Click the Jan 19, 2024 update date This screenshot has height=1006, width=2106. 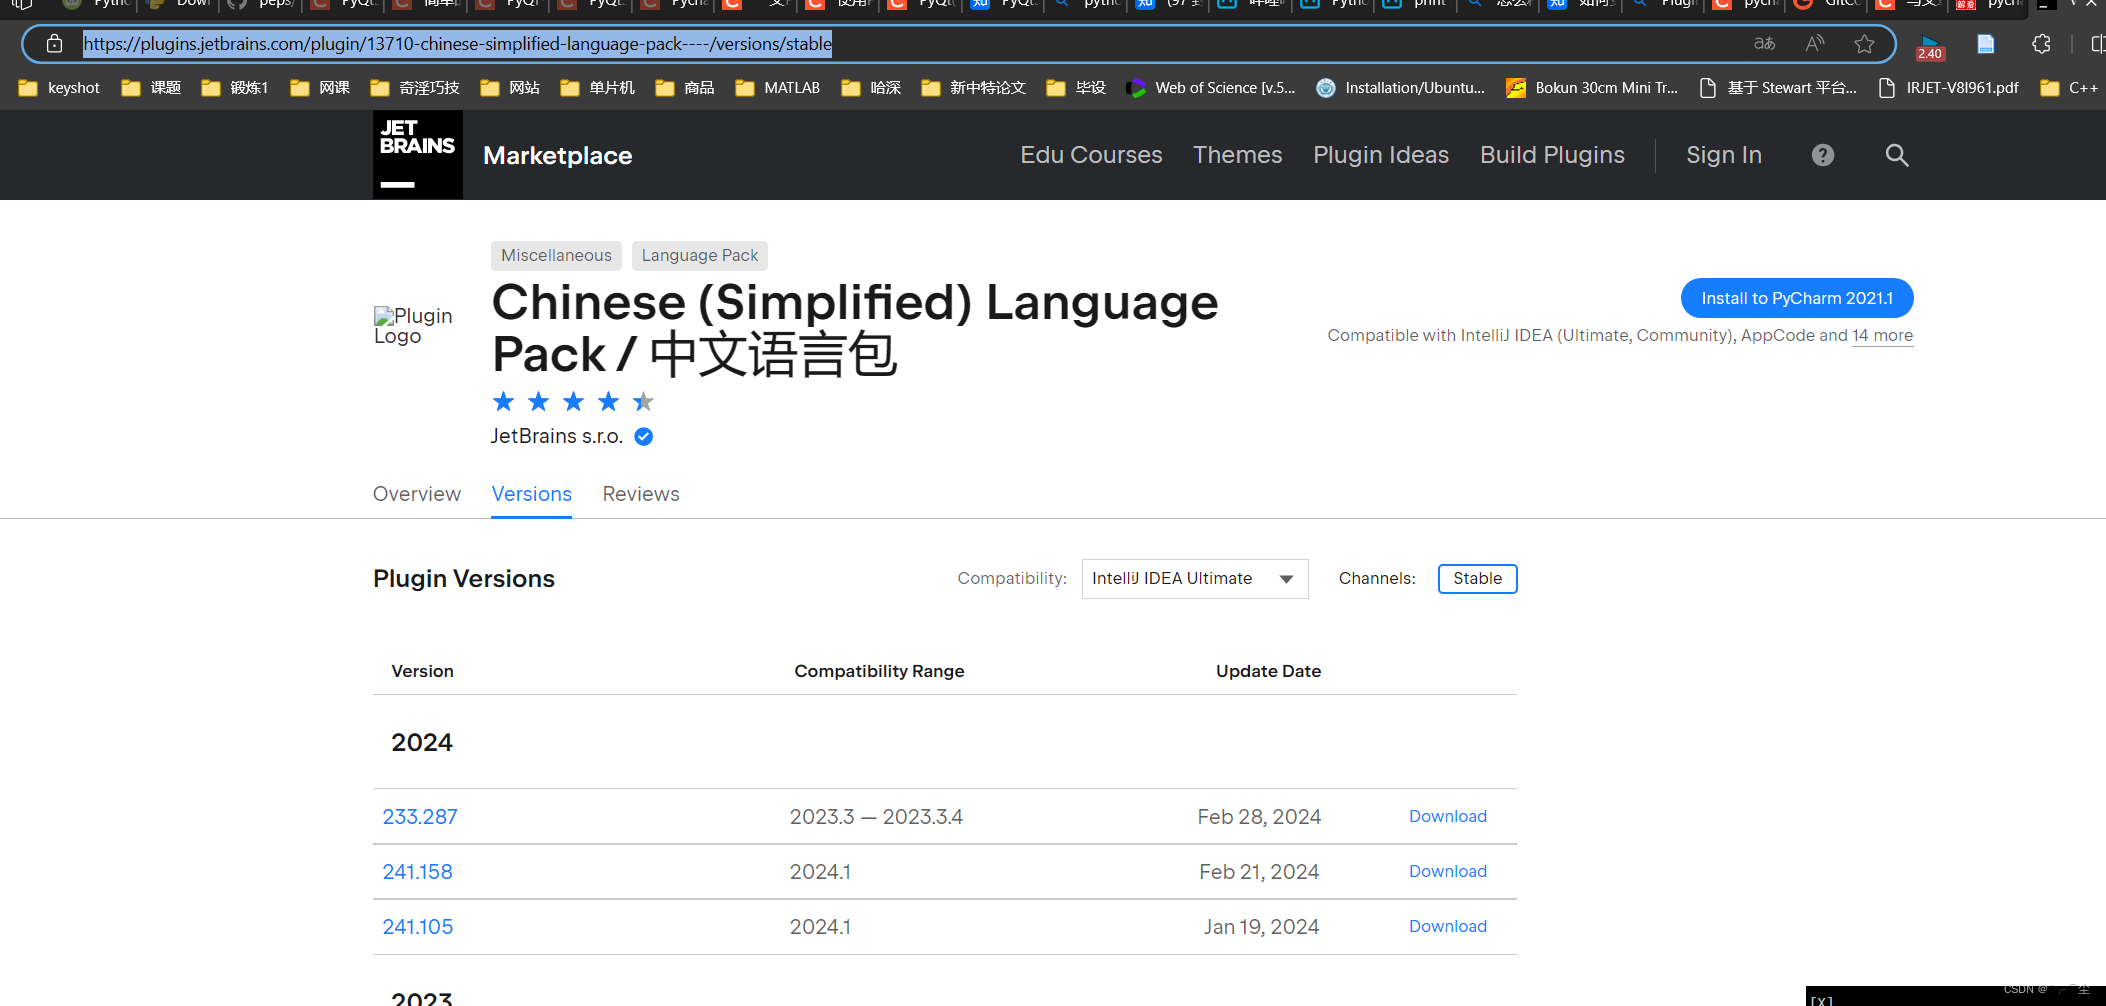(x=1261, y=926)
